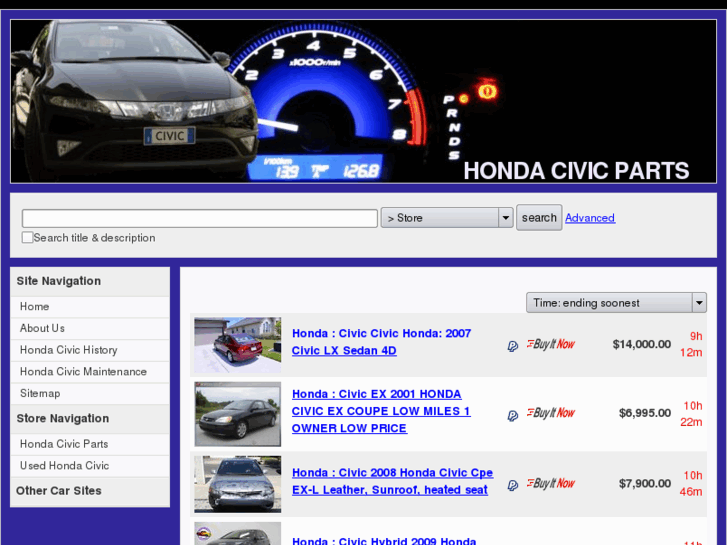The width and height of the screenshot is (727, 545).
Task: Click the Store Navigation heading
Action: (x=63, y=418)
